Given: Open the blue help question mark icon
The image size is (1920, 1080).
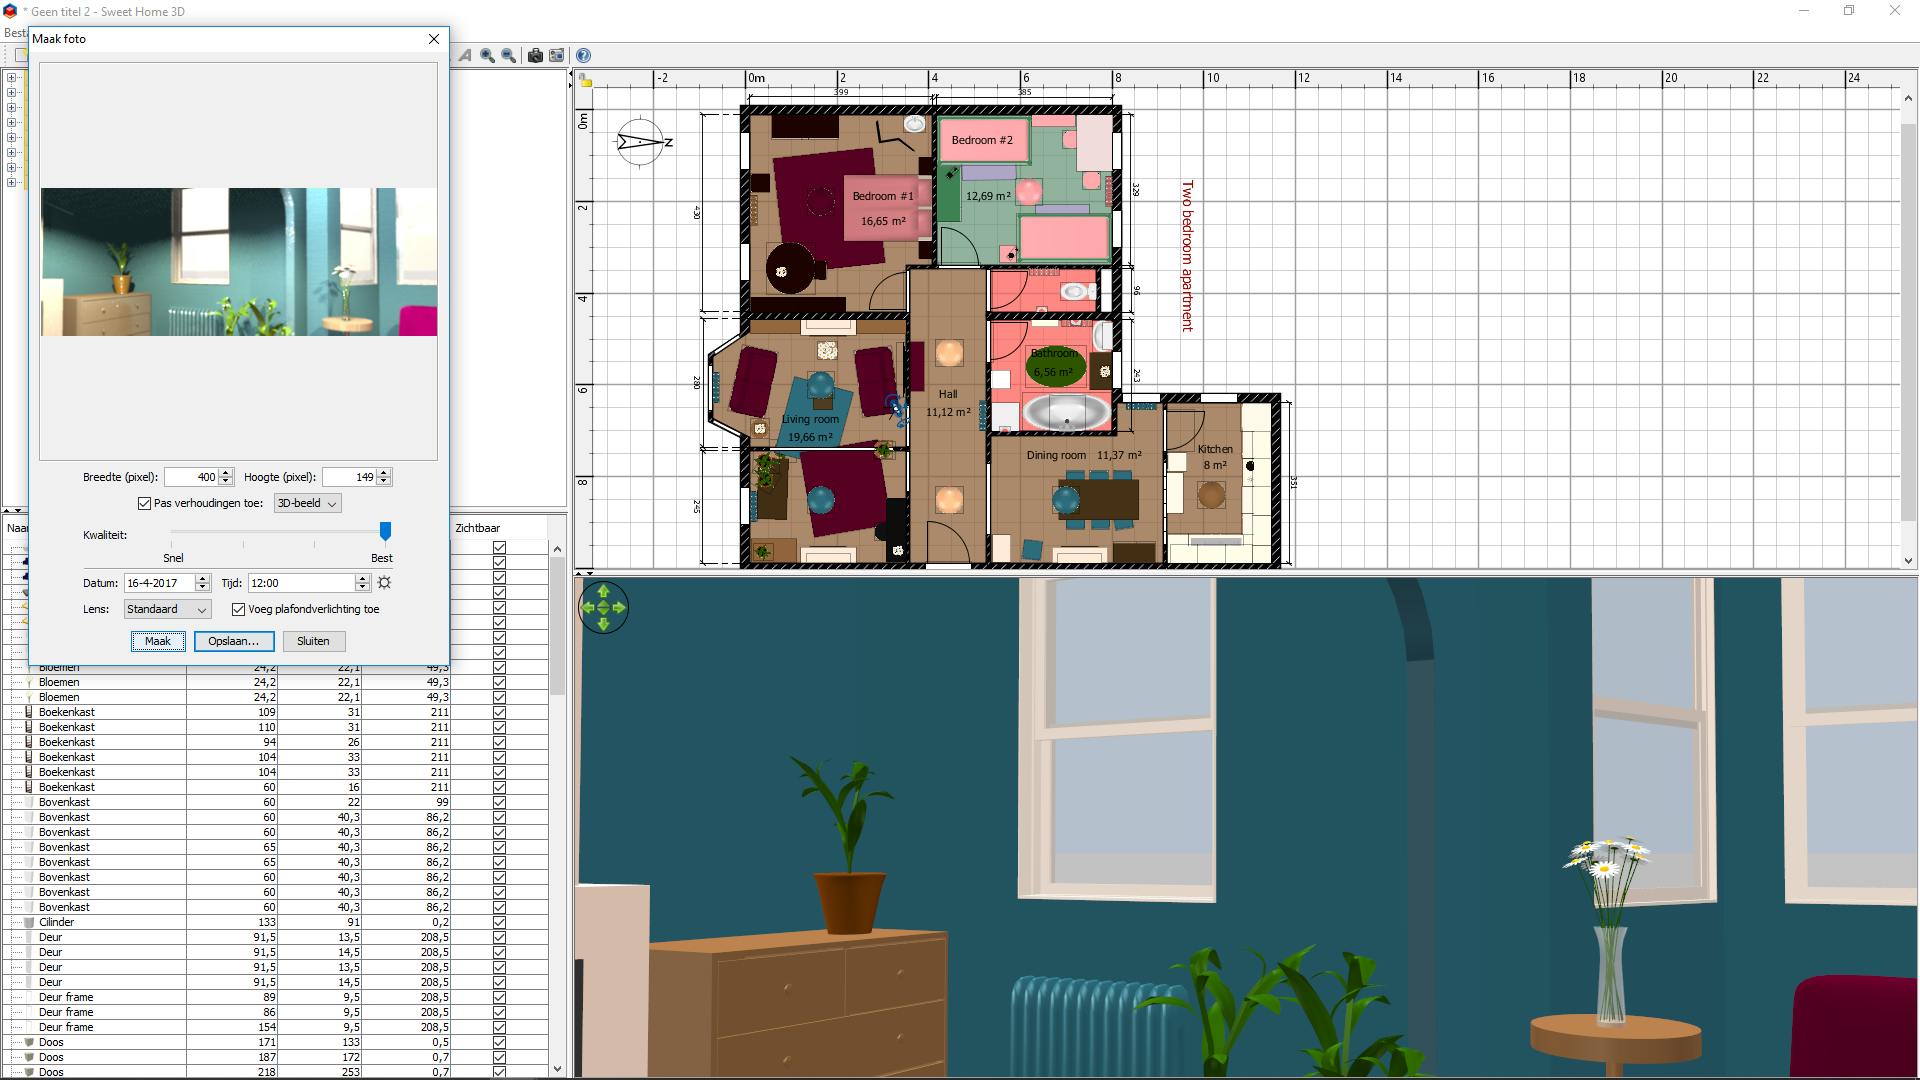Looking at the screenshot, I should click(583, 56).
